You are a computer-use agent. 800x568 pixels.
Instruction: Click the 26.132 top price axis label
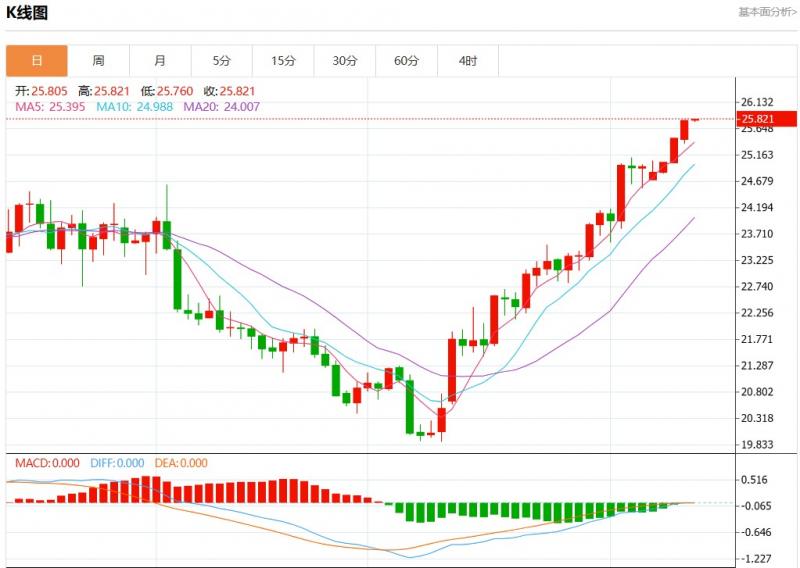point(759,103)
